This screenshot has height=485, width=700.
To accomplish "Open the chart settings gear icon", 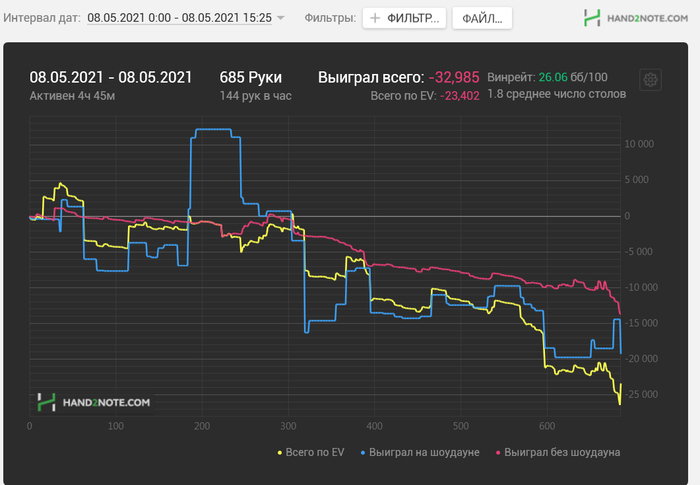I will [x=650, y=80].
